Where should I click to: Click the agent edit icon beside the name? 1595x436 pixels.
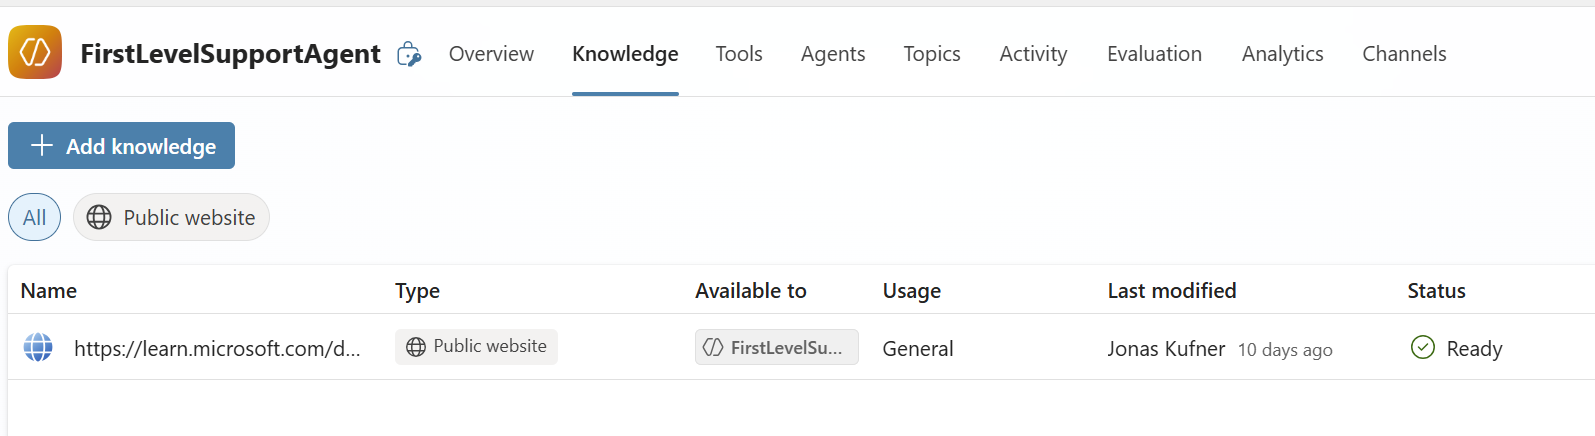click(x=408, y=54)
